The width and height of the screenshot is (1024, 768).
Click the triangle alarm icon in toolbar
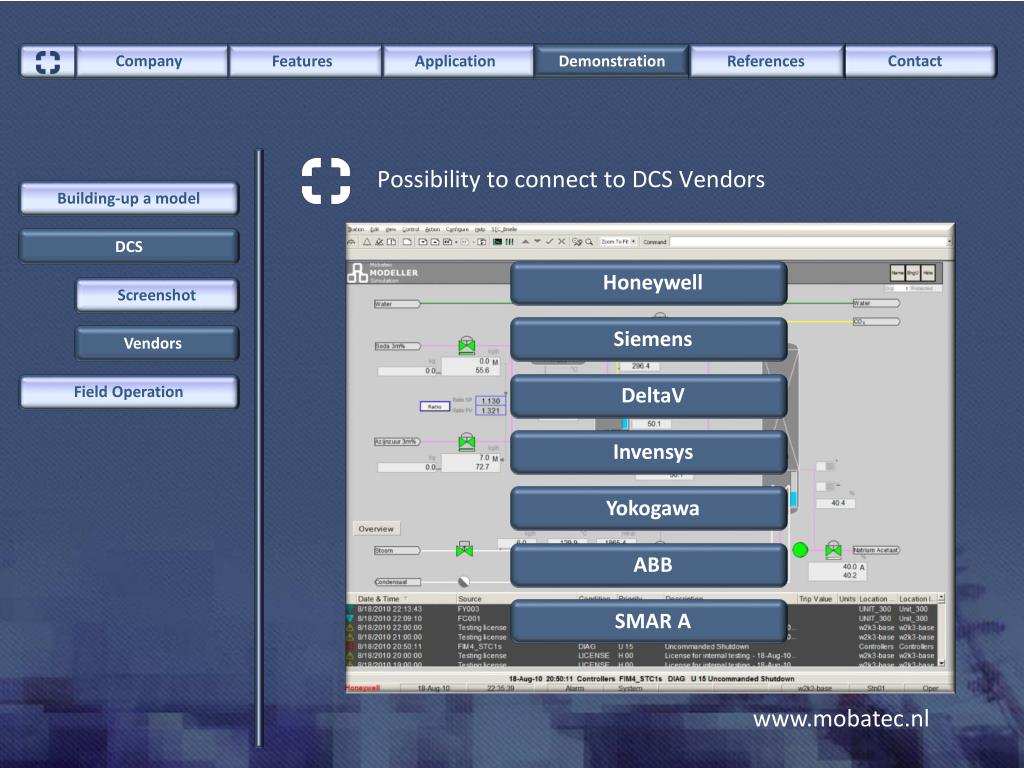click(x=367, y=242)
